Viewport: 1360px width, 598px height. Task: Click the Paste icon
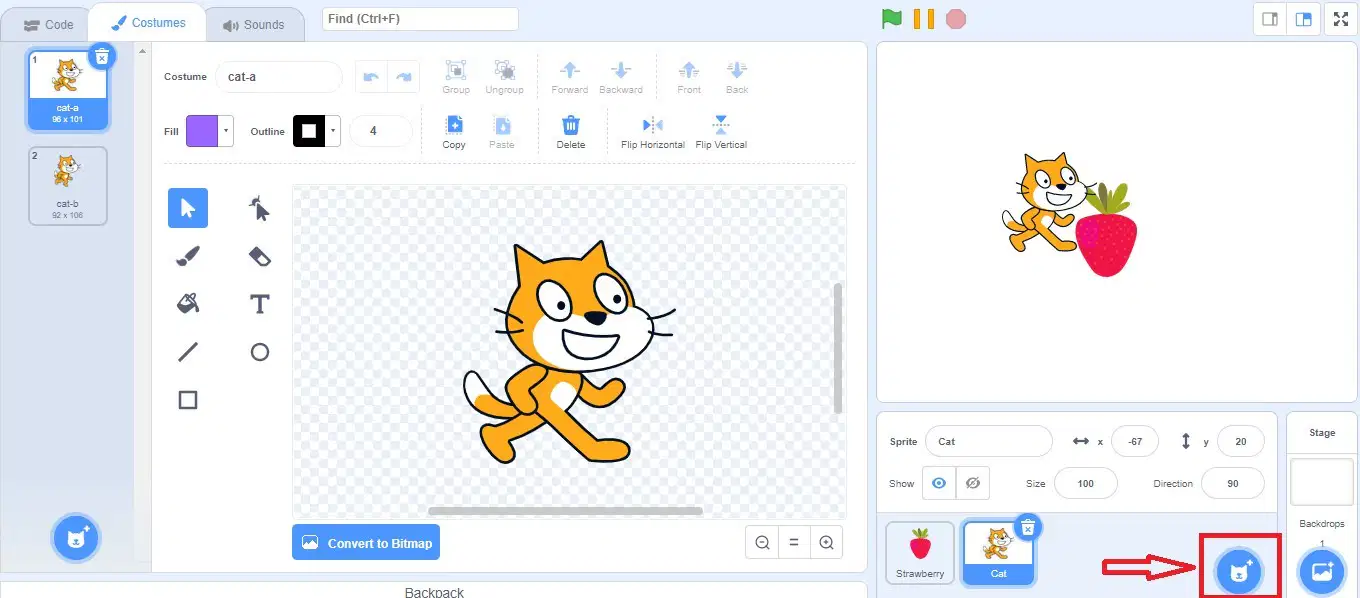click(x=502, y=125)
